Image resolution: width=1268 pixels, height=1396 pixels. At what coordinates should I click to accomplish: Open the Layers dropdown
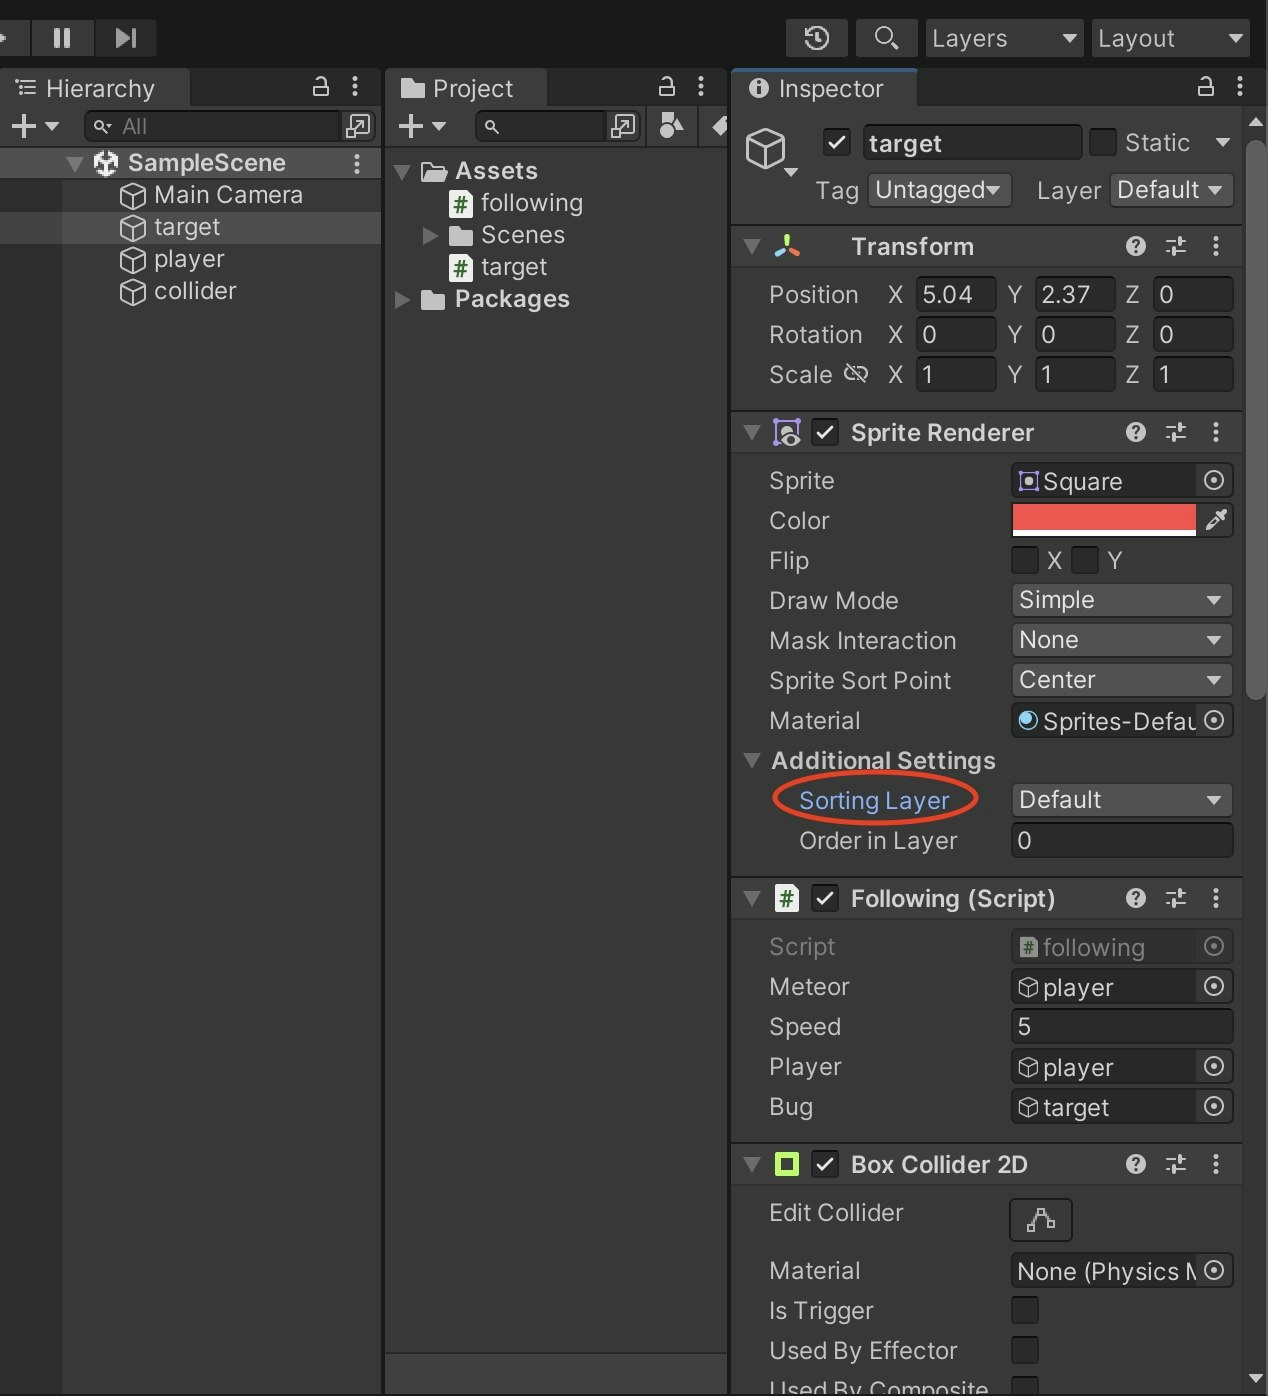coord(1004,38)
